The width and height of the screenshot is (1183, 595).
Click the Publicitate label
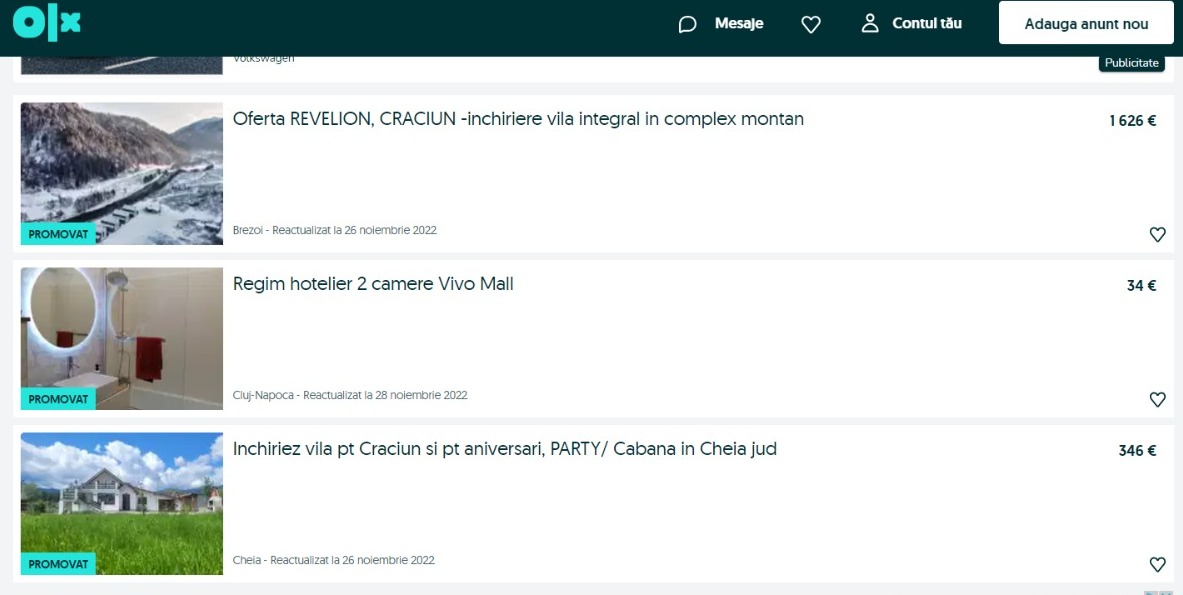[x=1131, y=62]
